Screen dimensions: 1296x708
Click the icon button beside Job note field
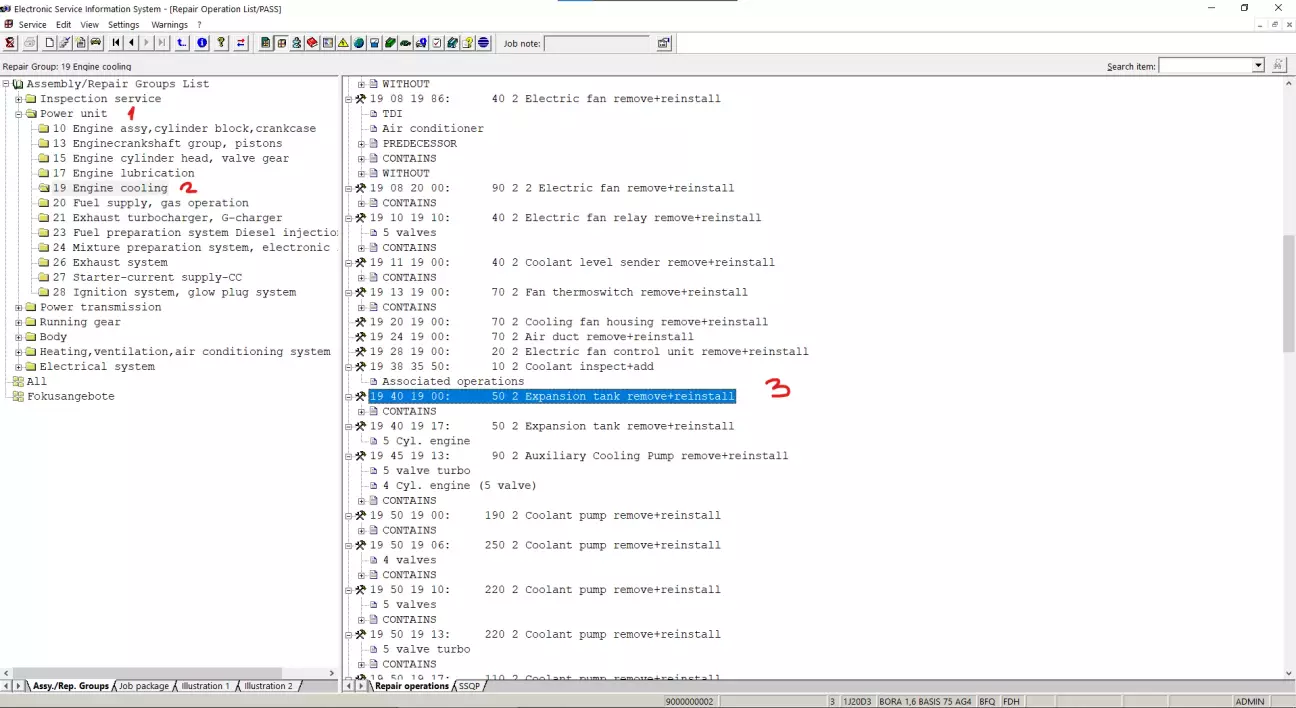pos(664,43)
